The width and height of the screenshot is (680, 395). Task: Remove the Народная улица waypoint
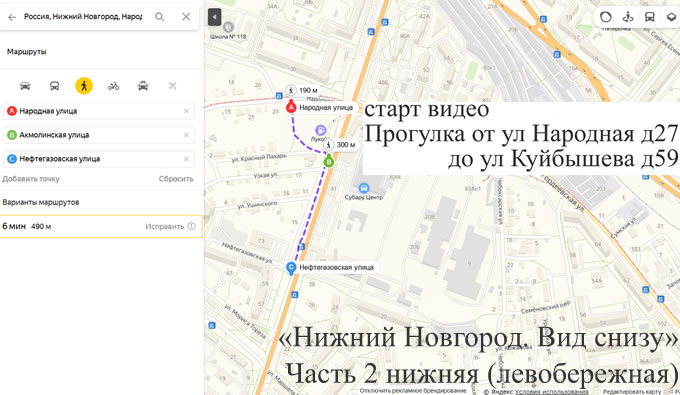pos(186,111)
